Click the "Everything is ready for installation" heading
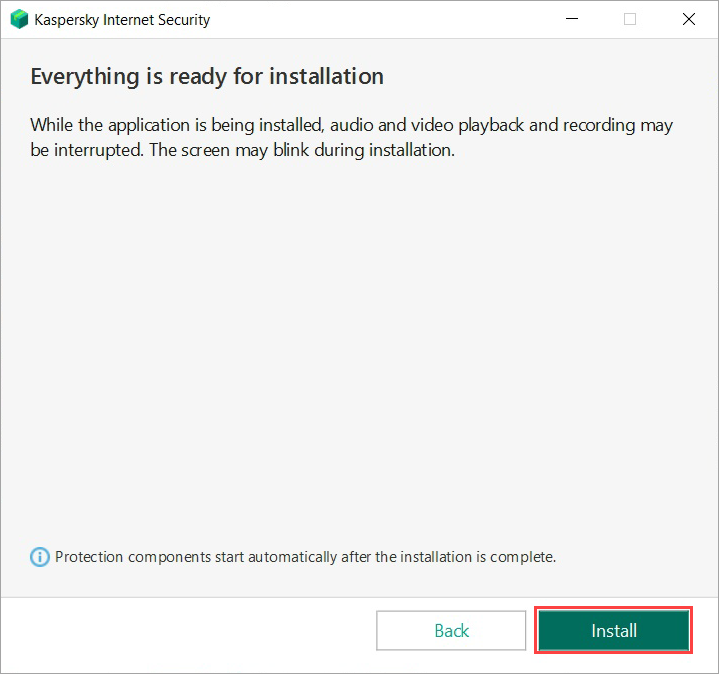 click(207, 77)
